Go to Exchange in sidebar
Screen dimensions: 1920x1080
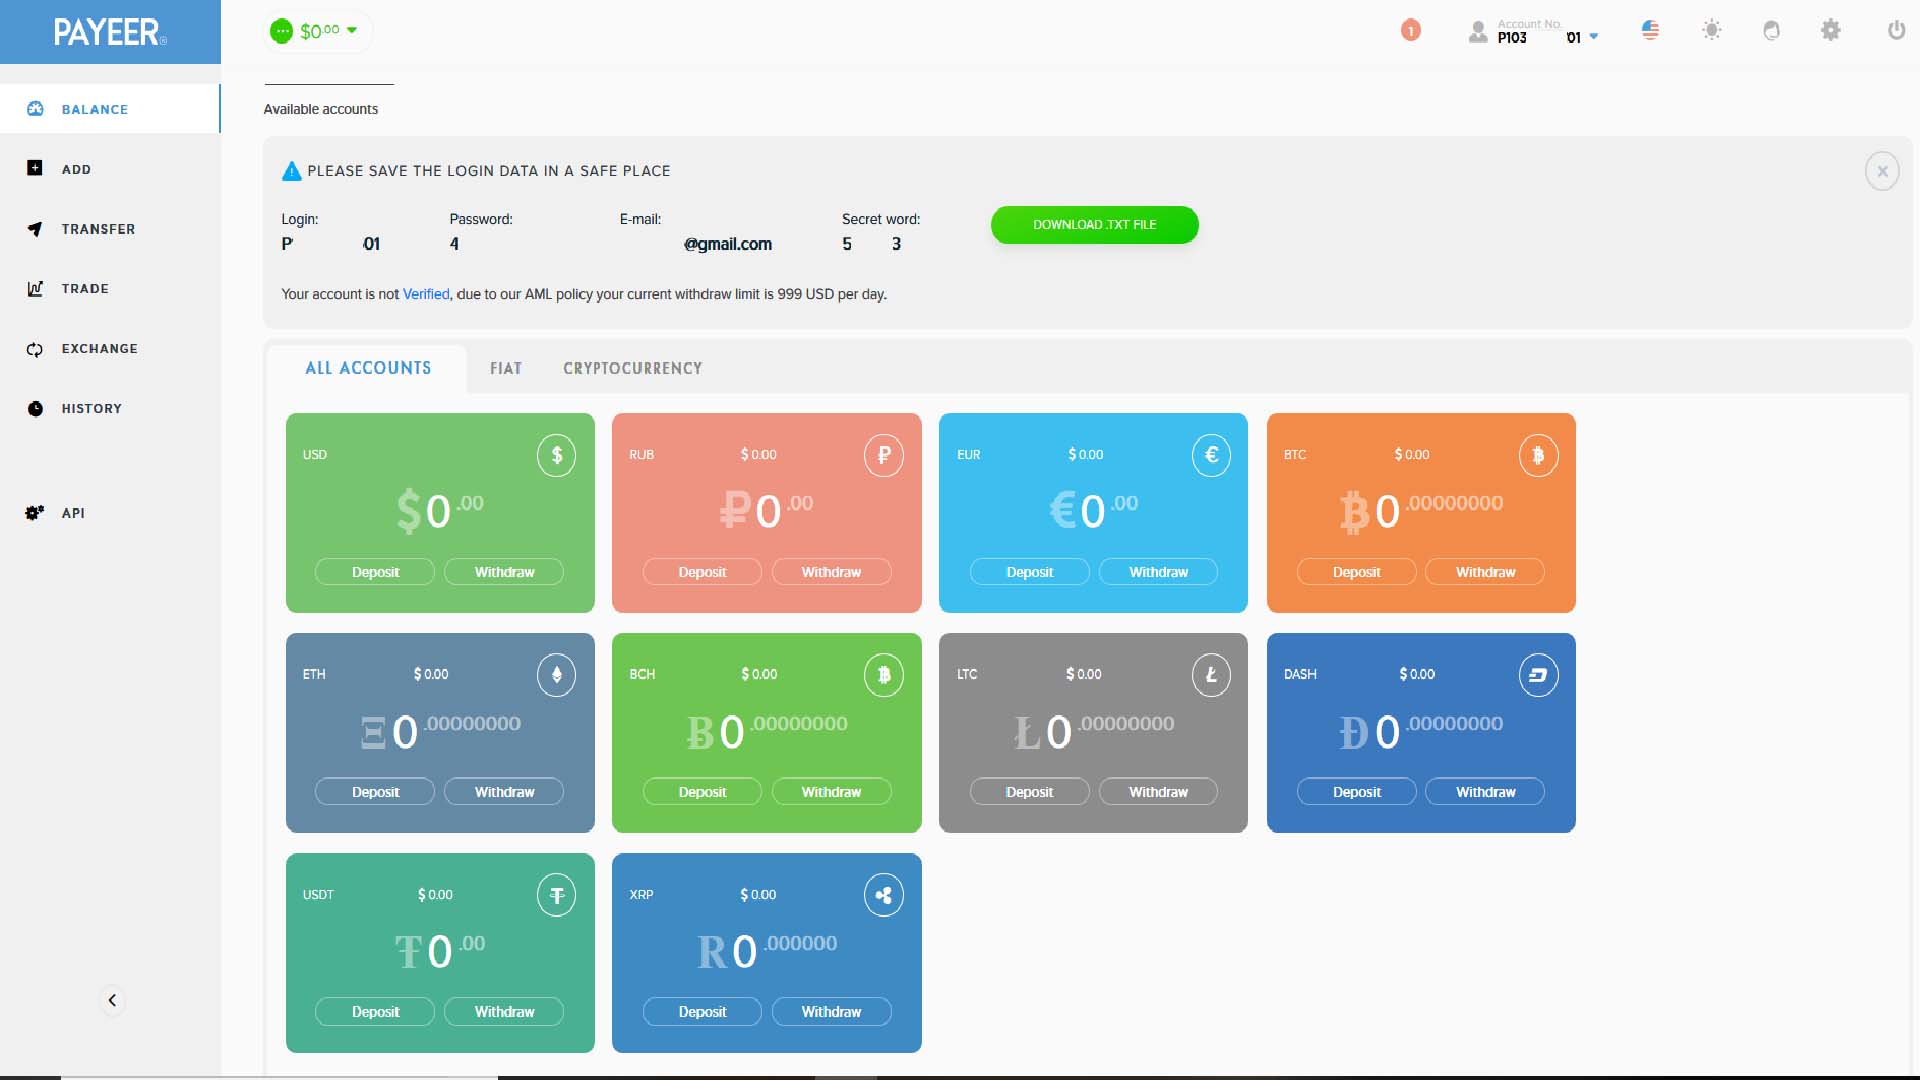click(99, 349)
